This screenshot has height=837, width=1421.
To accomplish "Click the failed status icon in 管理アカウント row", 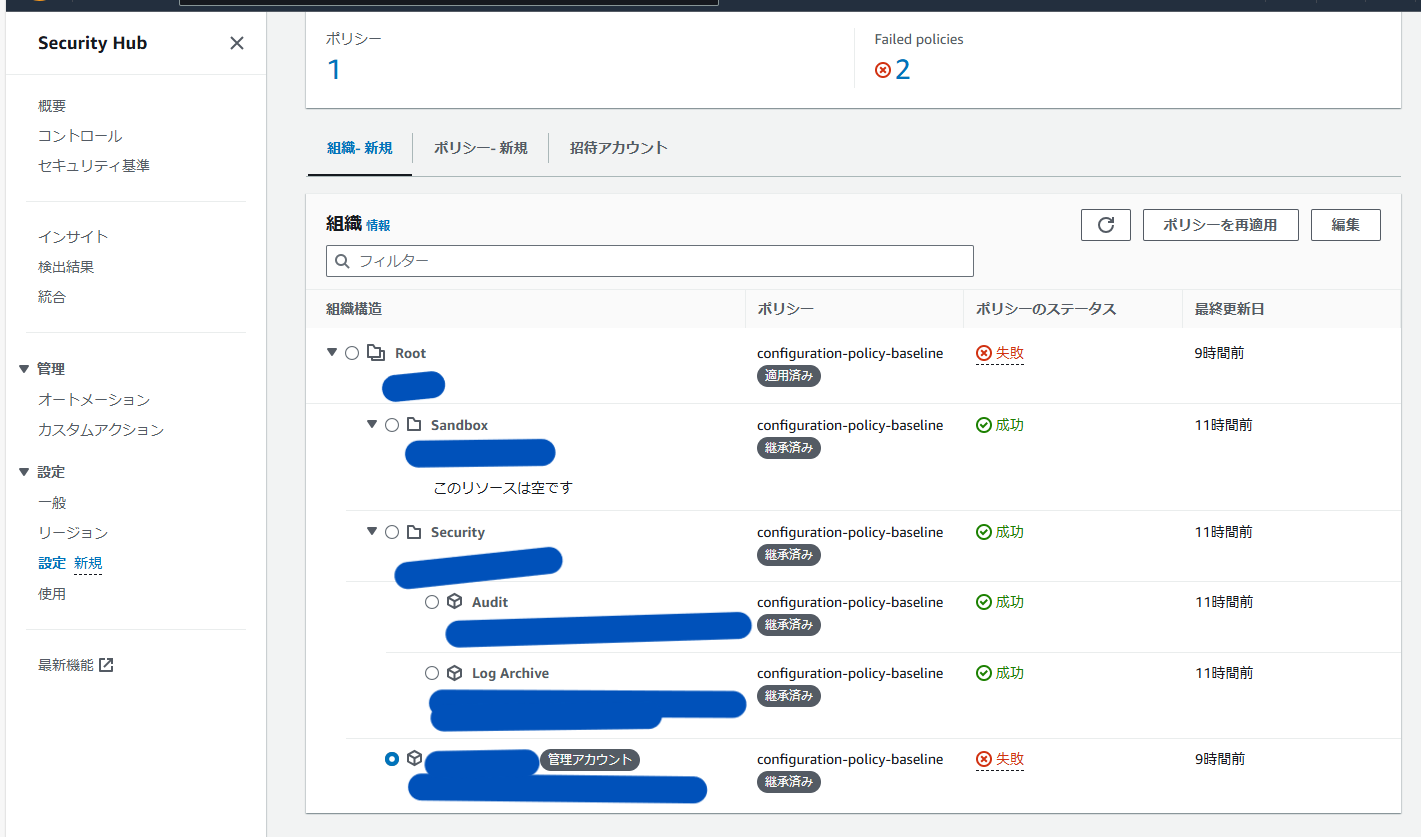I will tap(984, 759).
